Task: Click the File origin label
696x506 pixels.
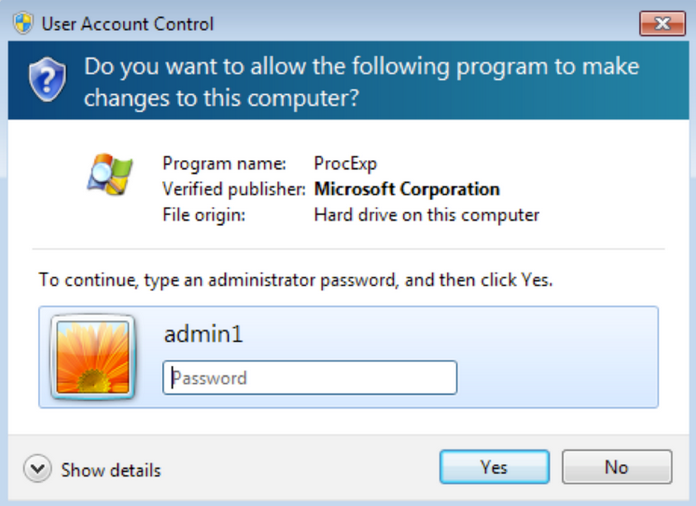Action: 204,215
